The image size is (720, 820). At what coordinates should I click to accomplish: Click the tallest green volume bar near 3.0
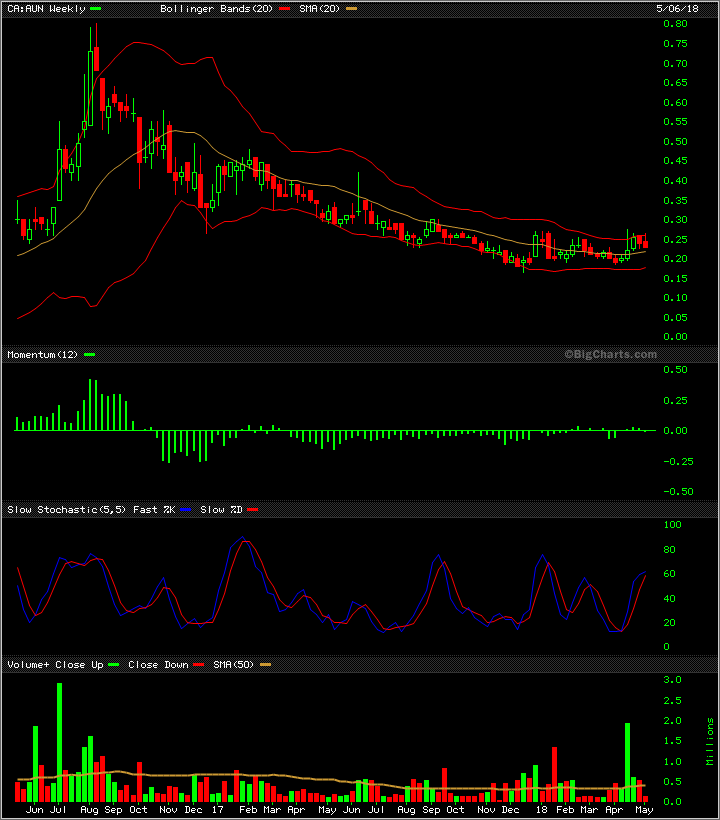click(60, 743)
